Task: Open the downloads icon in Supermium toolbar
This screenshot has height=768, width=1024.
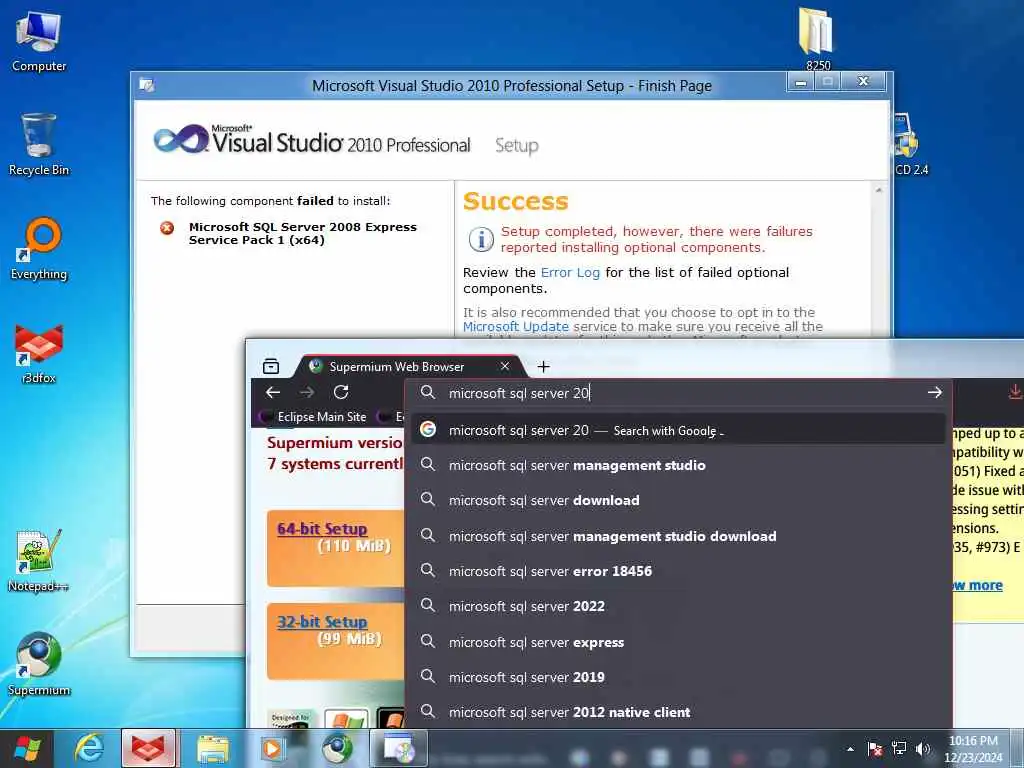Action: (x=1015, y=392)
